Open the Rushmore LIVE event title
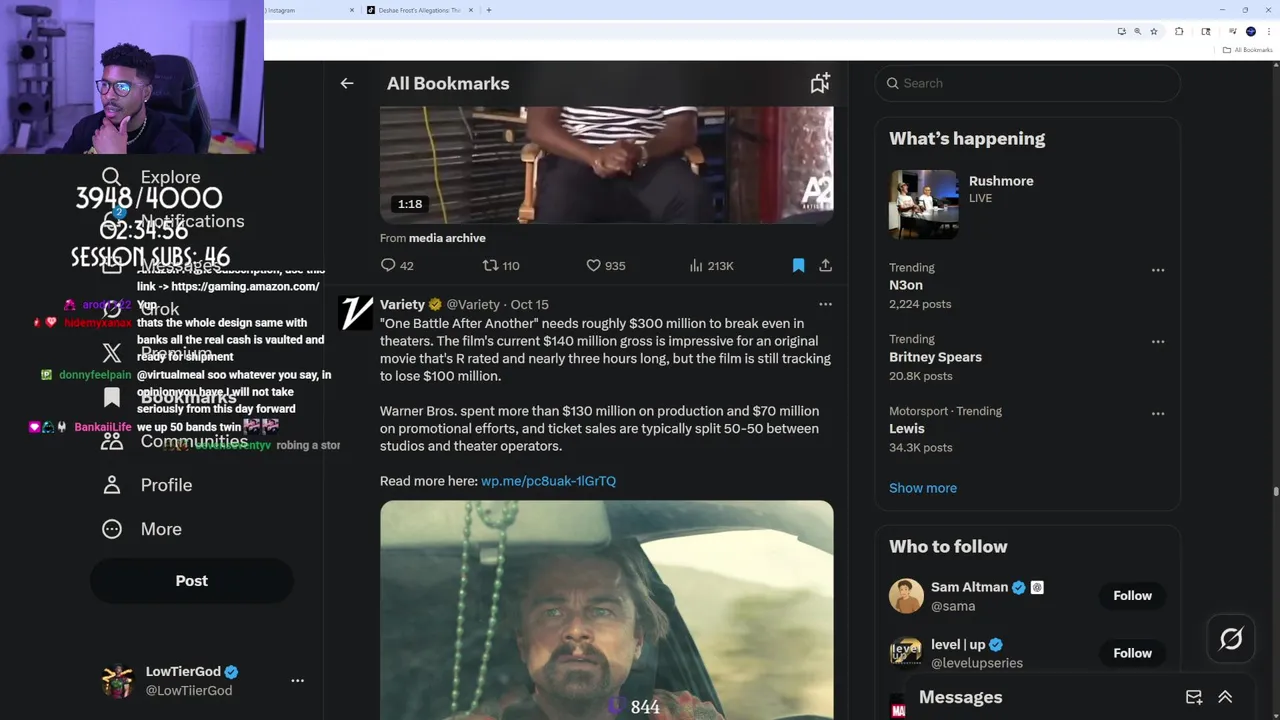Viewport: 1280px width, 720px height. click(1001, 181)
